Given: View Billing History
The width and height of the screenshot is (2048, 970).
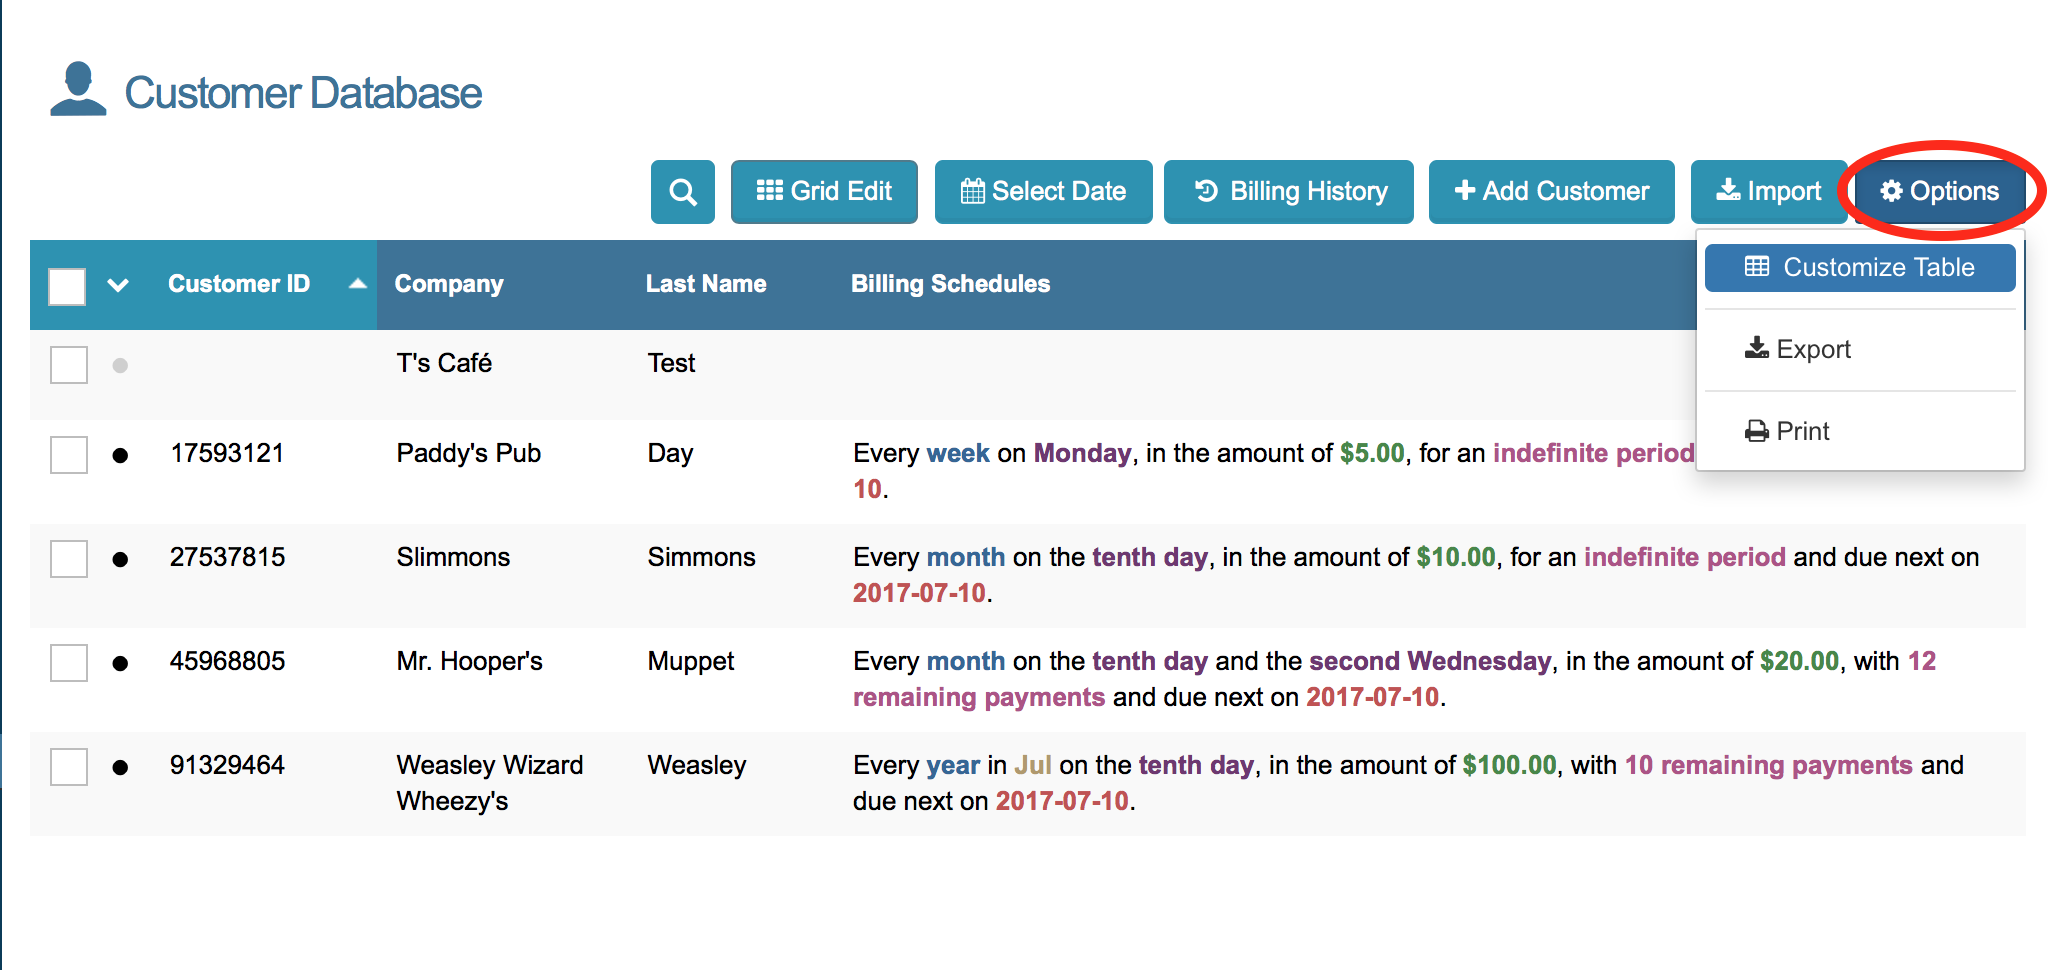Looking at the screenshot, I should pyautogui.click(x=1289, y=192).
